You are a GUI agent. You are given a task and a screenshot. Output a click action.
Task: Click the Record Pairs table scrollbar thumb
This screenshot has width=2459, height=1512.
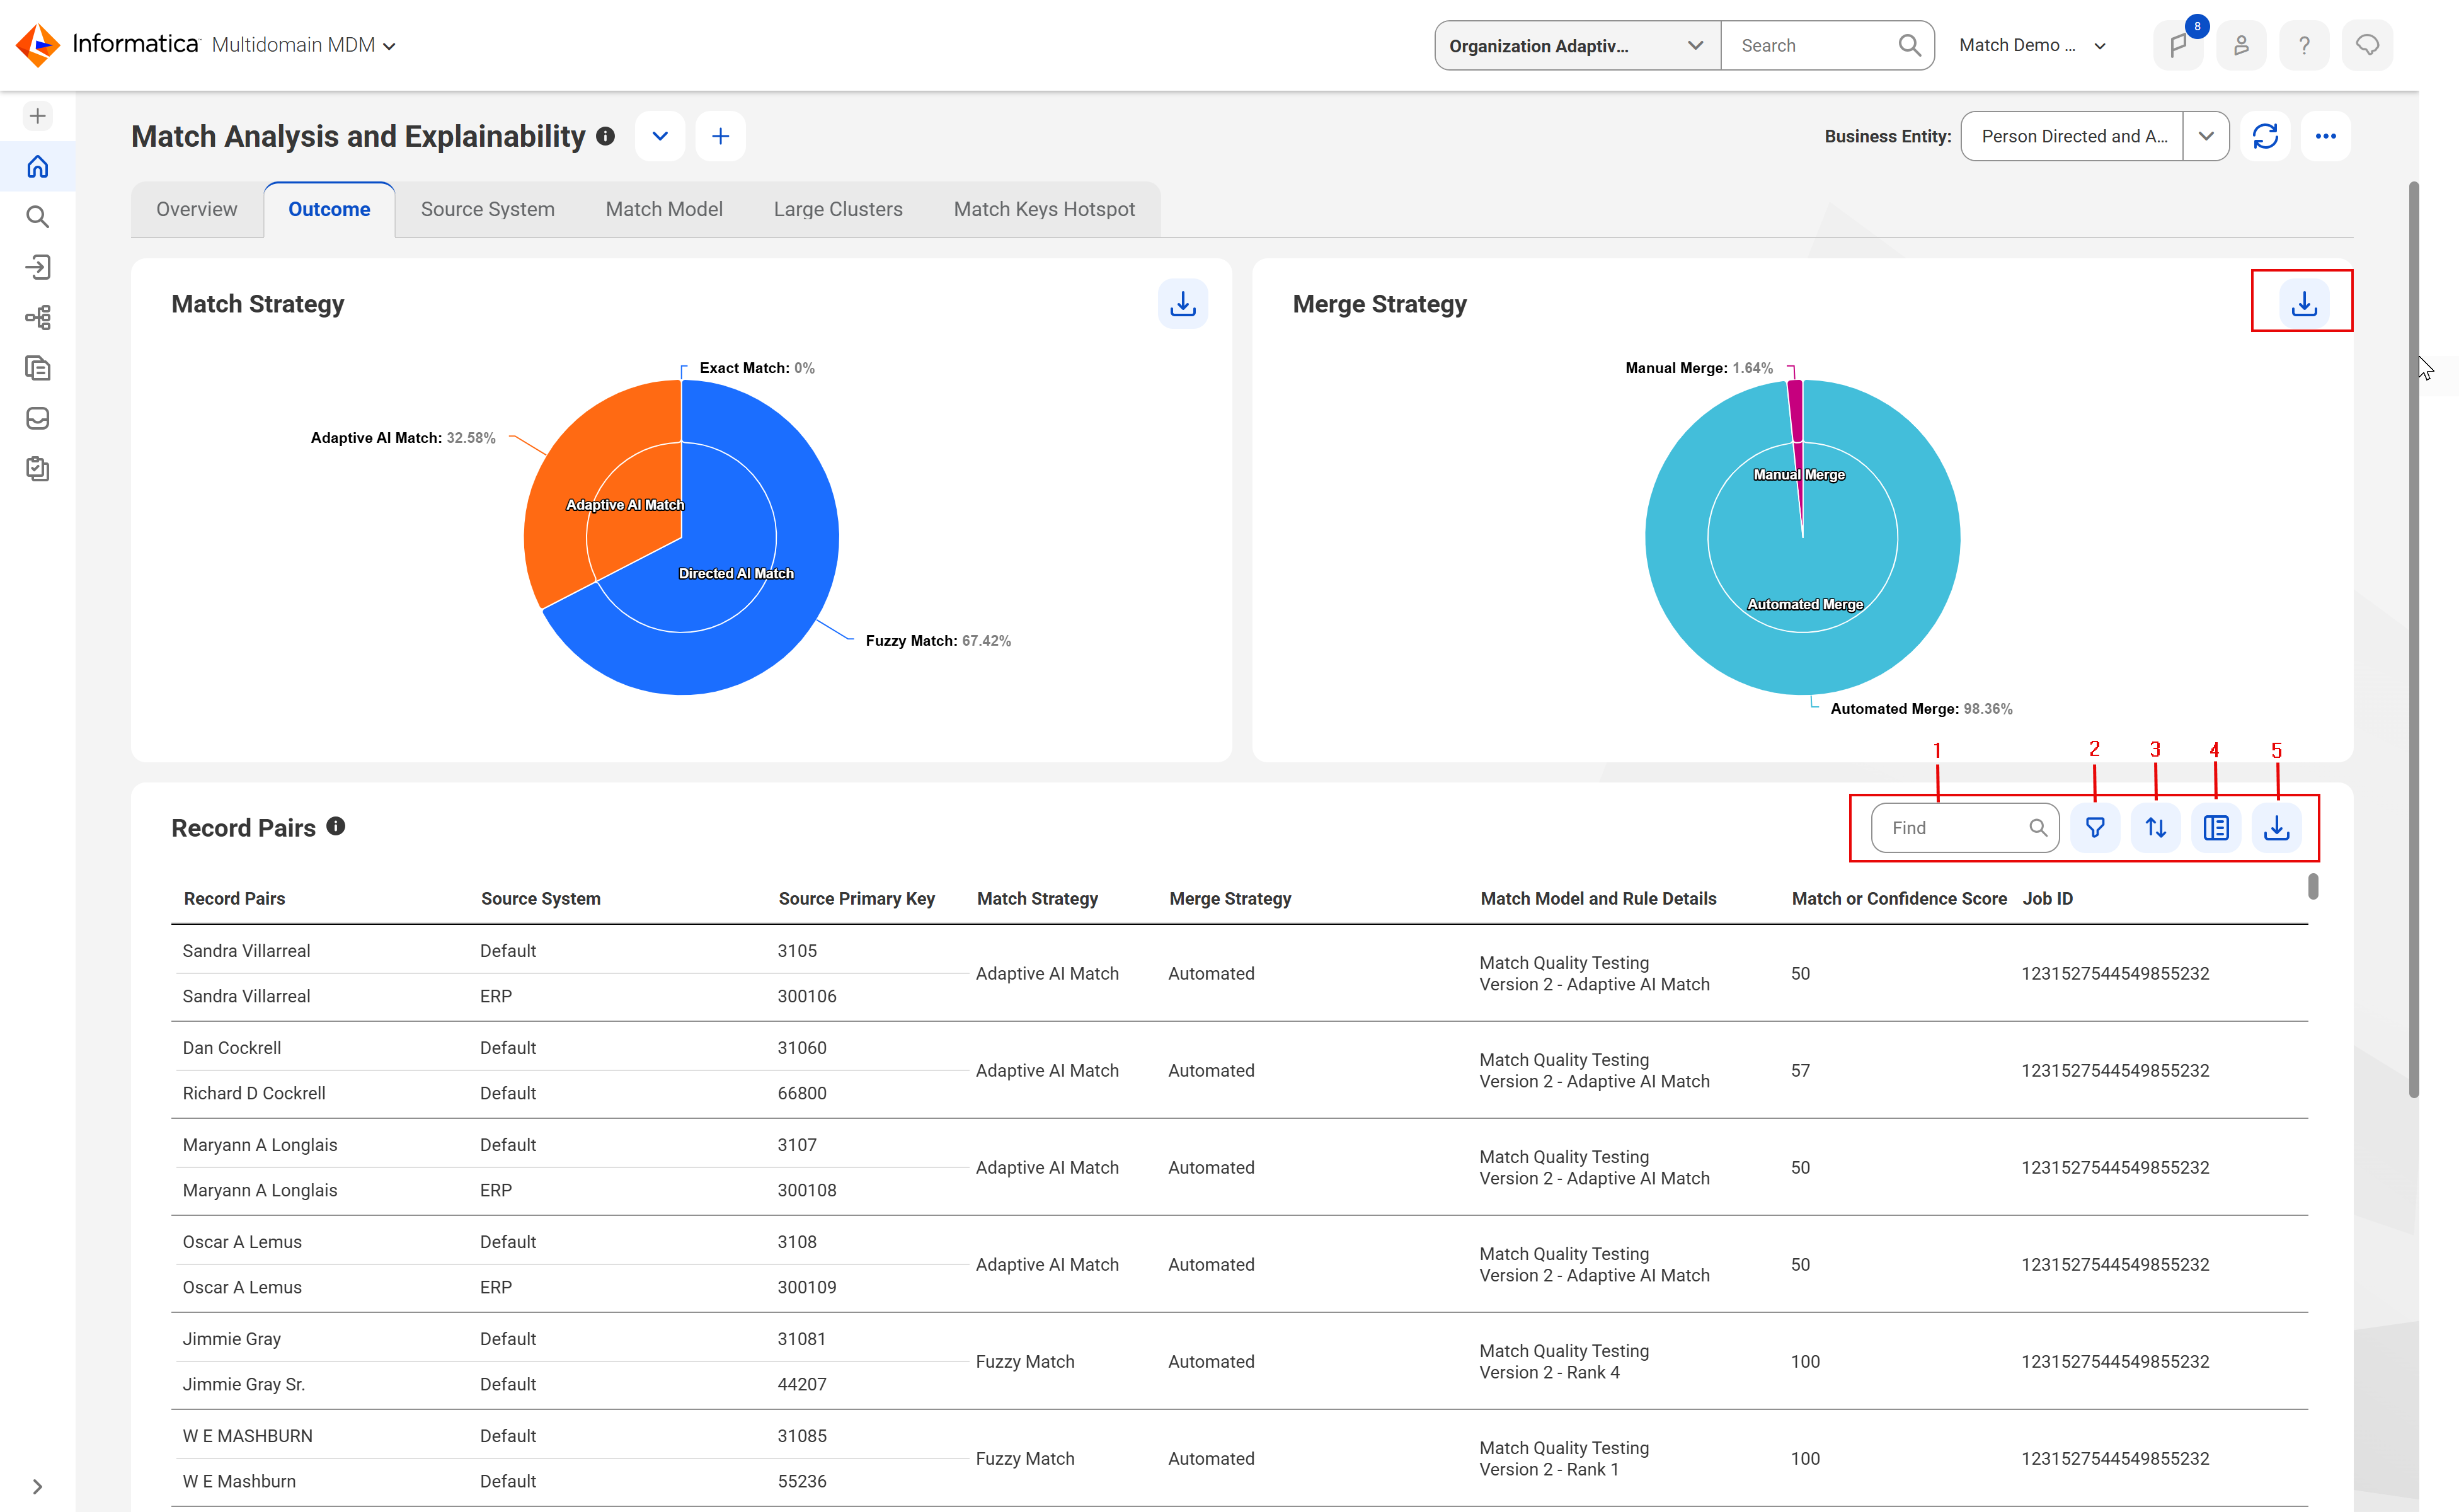click(x=2313, y=886)
